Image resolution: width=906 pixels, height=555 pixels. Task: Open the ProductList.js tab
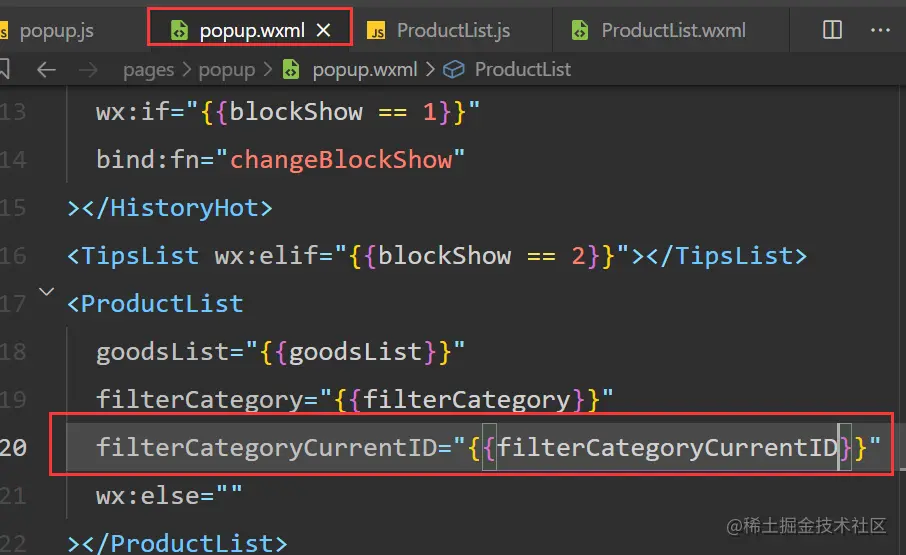pos(453,30)
